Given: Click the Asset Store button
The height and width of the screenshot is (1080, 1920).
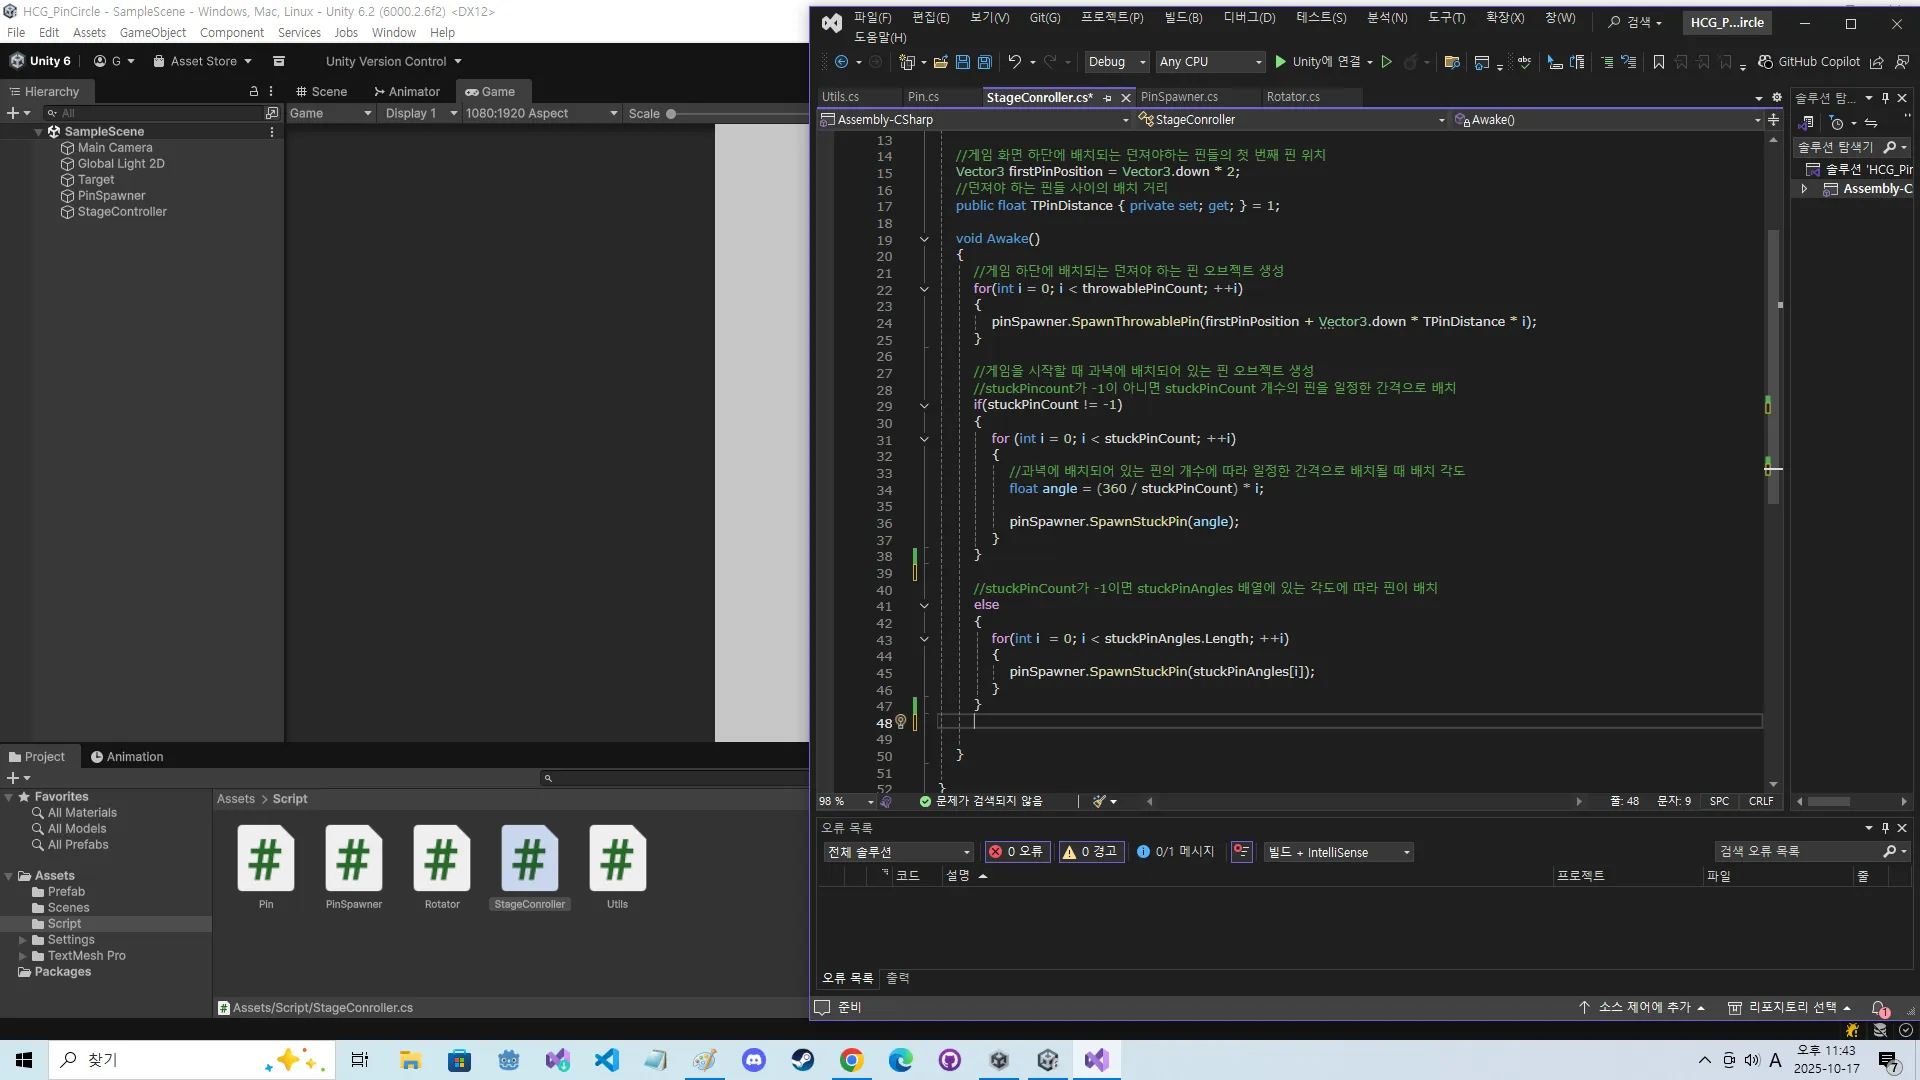Looking at the screenshot, I should point(203,61).
